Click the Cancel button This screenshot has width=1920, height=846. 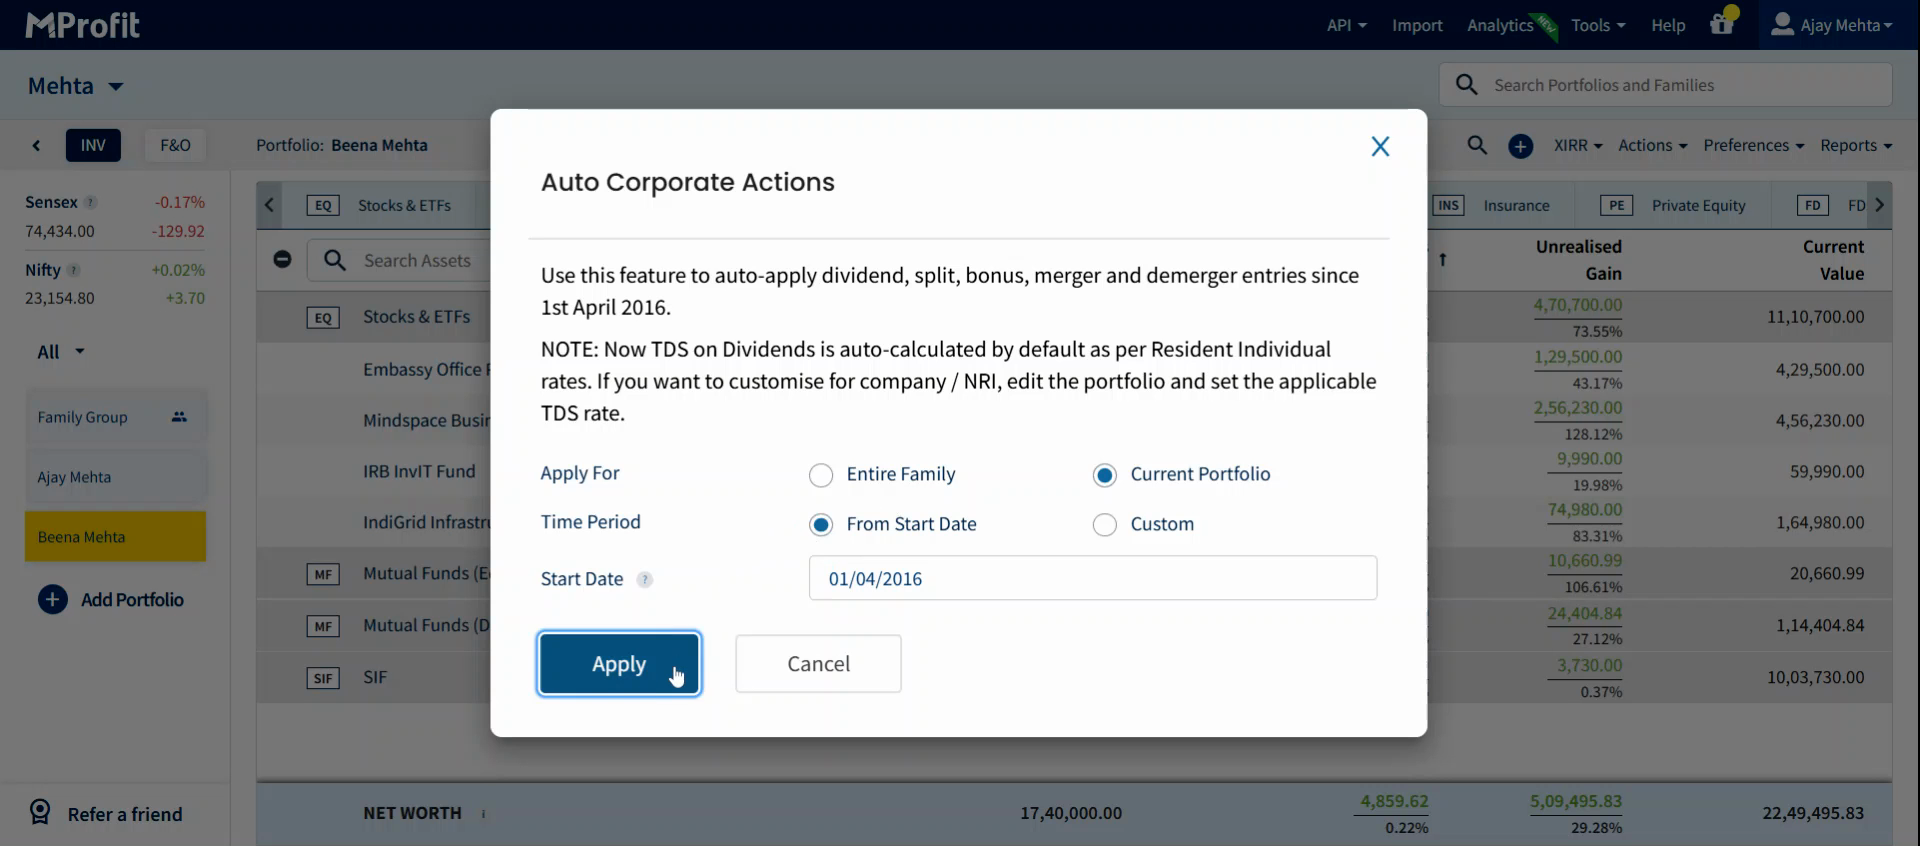pyautogui.click(x=818, y=664)
